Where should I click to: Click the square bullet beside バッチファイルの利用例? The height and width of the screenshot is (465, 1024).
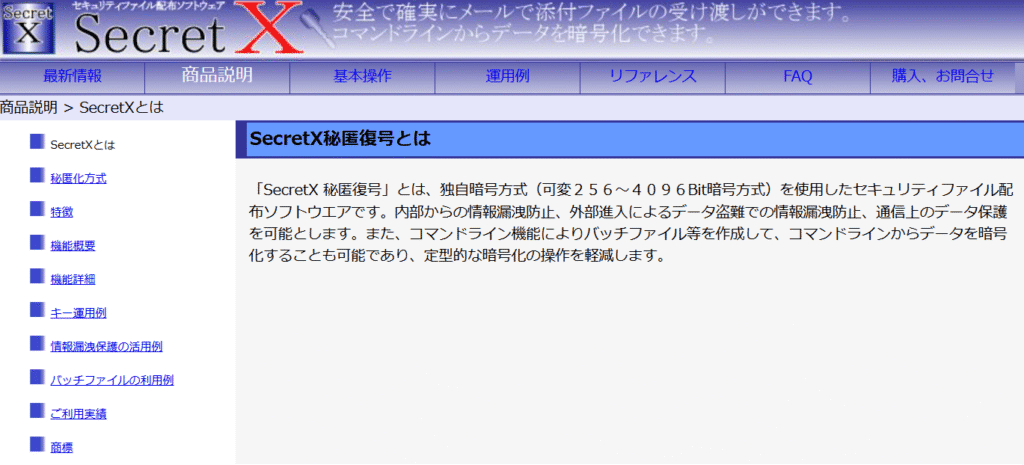[37, 377]
